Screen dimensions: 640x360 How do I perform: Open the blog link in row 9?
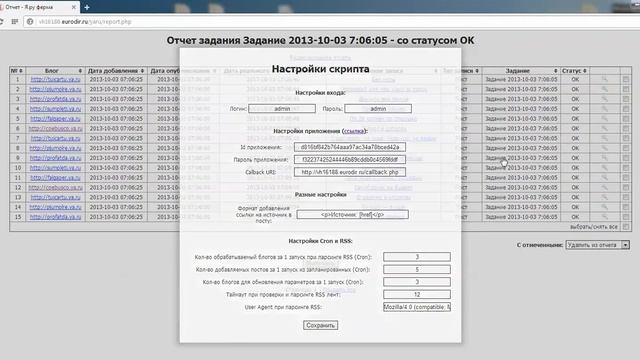55,158
